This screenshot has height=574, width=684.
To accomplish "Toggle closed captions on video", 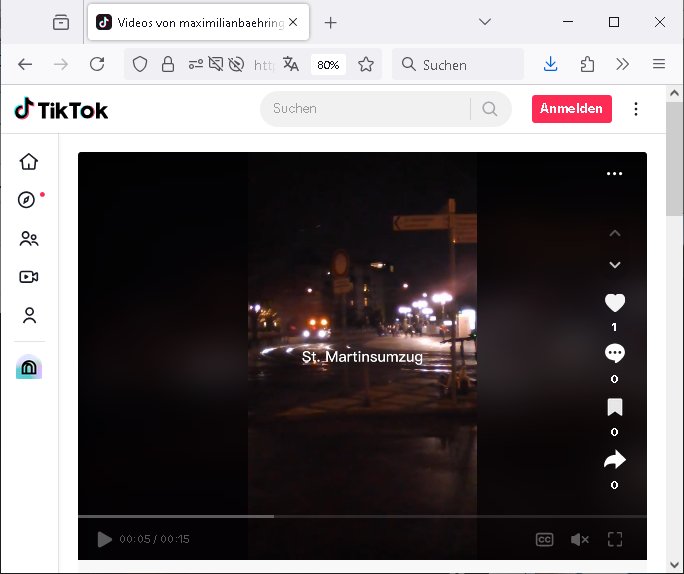I will tap(544, 540).
